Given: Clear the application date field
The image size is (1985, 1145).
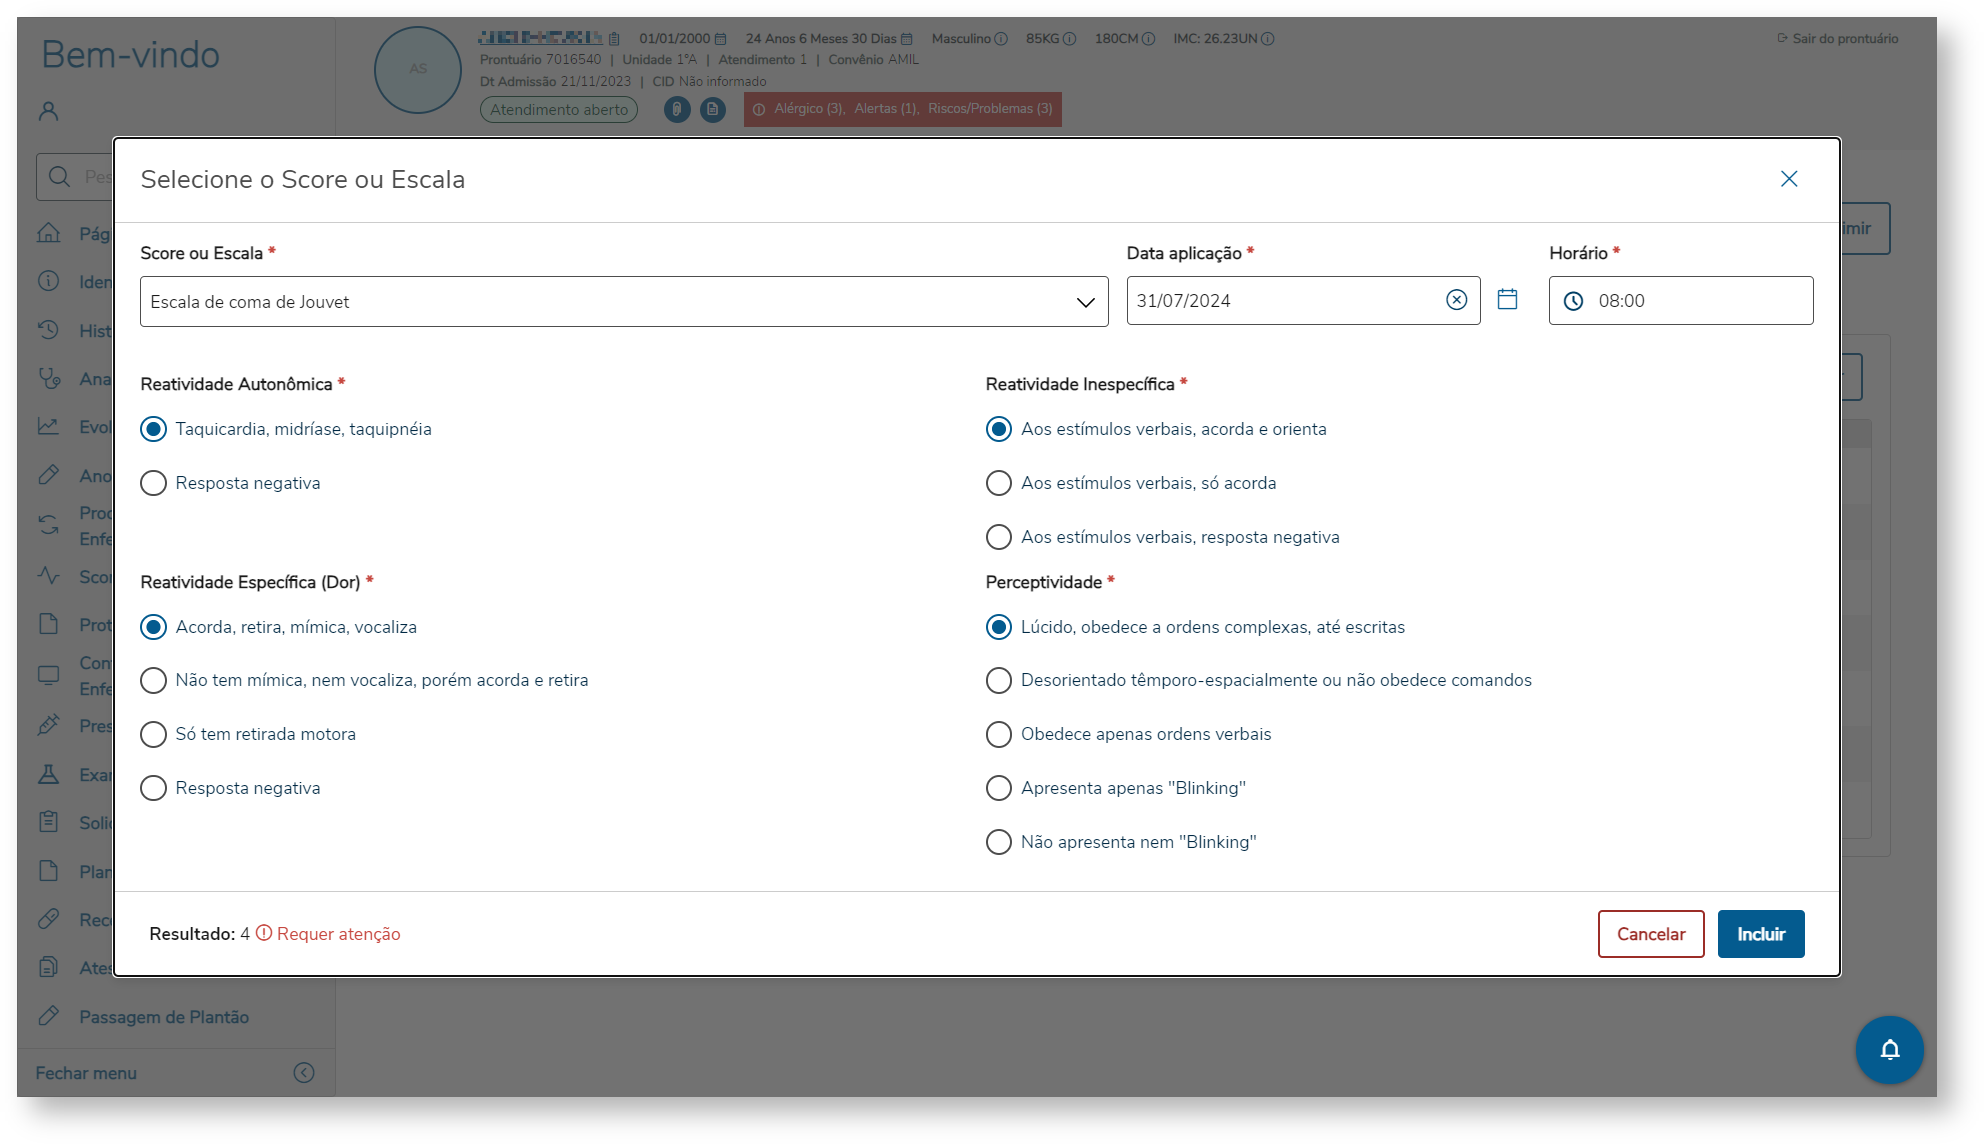Looking at the screenshot, I should pos(1456,300).
